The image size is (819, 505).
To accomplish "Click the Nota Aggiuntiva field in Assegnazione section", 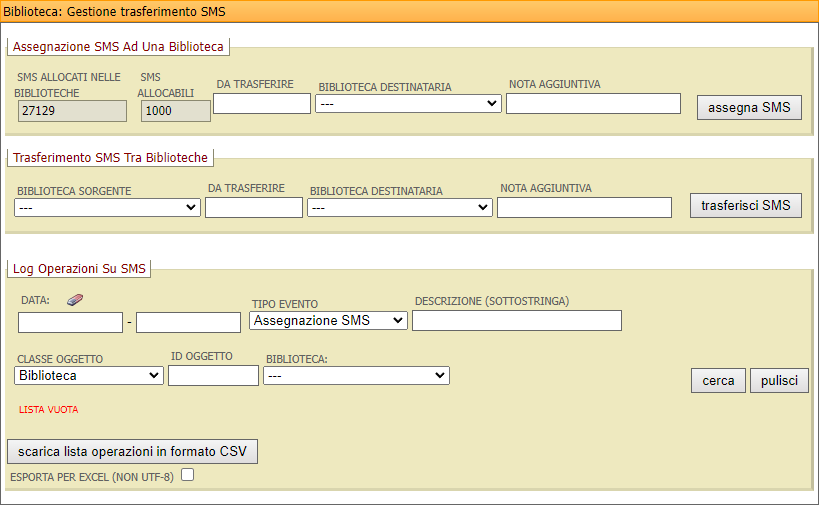I will pos(593,103).
